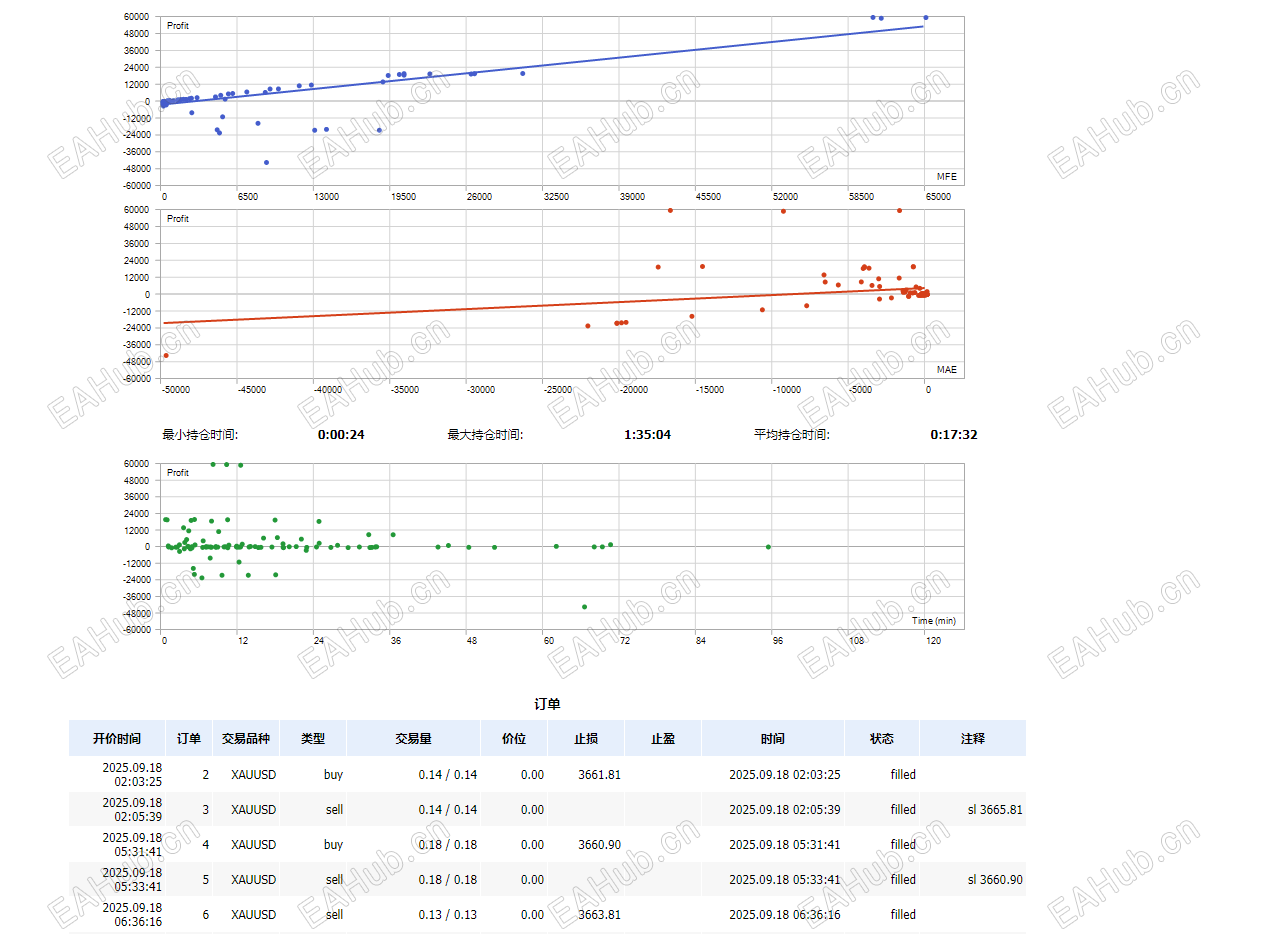The height and width of the screenshot is (934, 1276).
Task: Click stop loss value 3663.81
Action: 599,915
